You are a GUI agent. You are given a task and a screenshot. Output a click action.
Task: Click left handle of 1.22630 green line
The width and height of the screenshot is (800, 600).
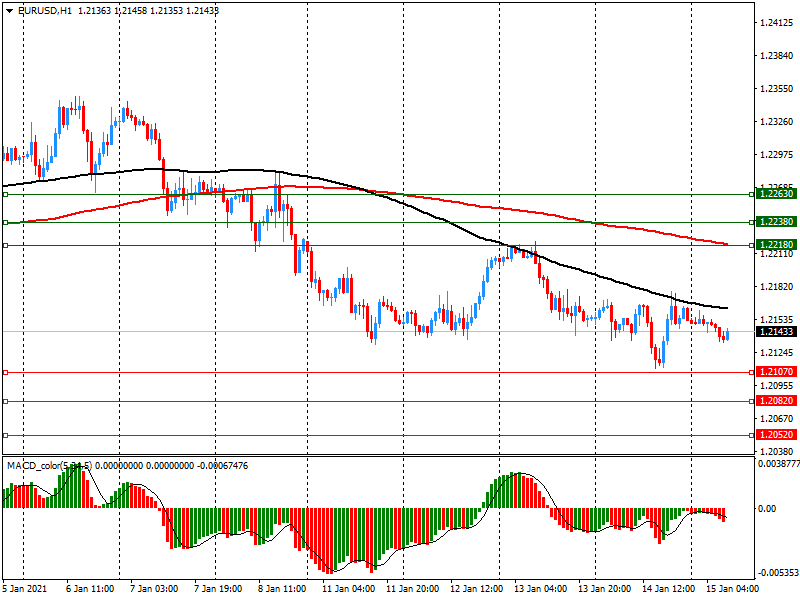[5, 195]
